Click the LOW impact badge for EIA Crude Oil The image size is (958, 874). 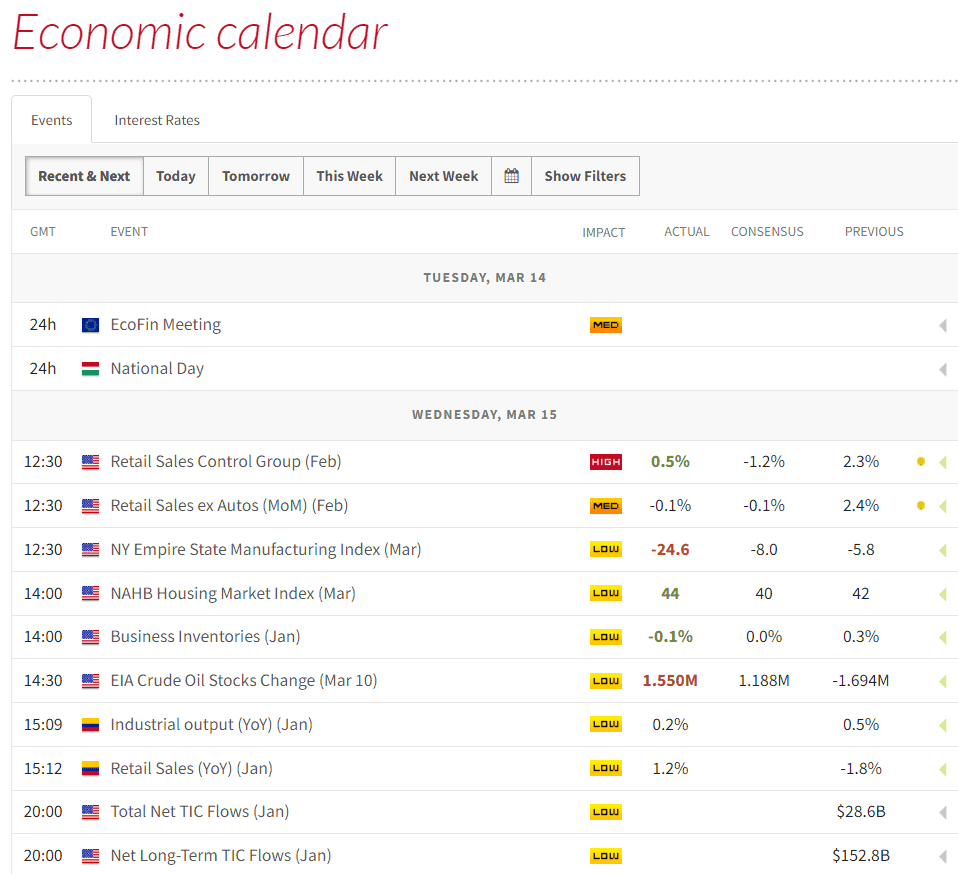pyautogui.click(x=606, y=680)
